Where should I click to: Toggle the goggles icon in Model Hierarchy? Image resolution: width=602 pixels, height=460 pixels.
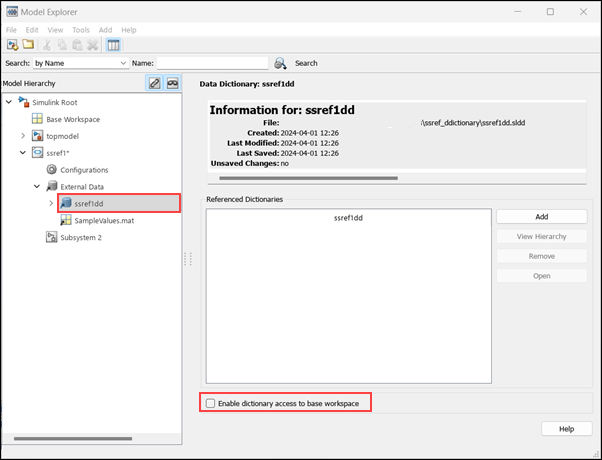(173, 83)
